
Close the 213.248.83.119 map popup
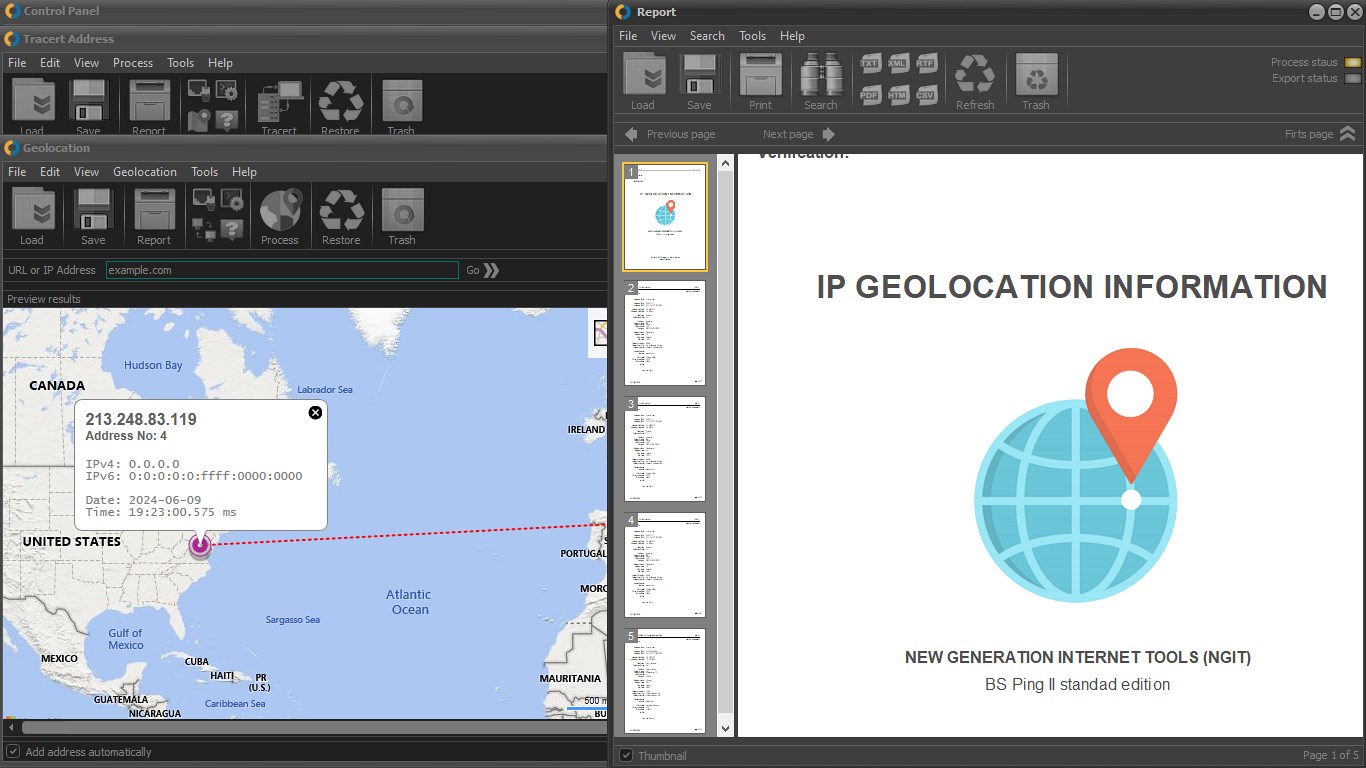315,412
